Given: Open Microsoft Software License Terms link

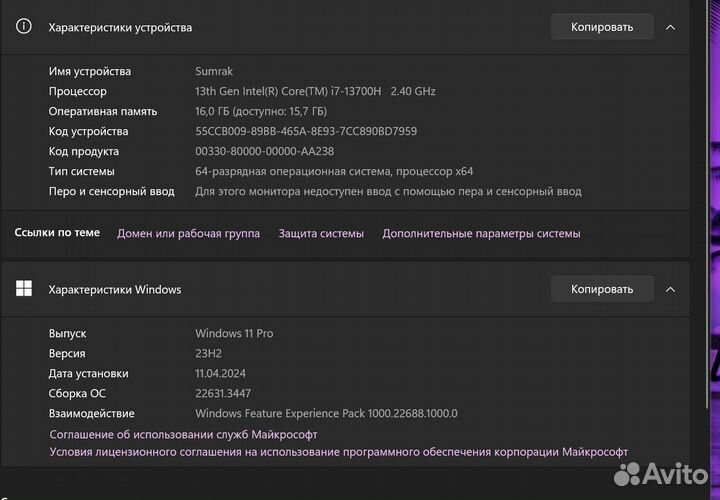Looking at the screenshot, I should point(338,452).
